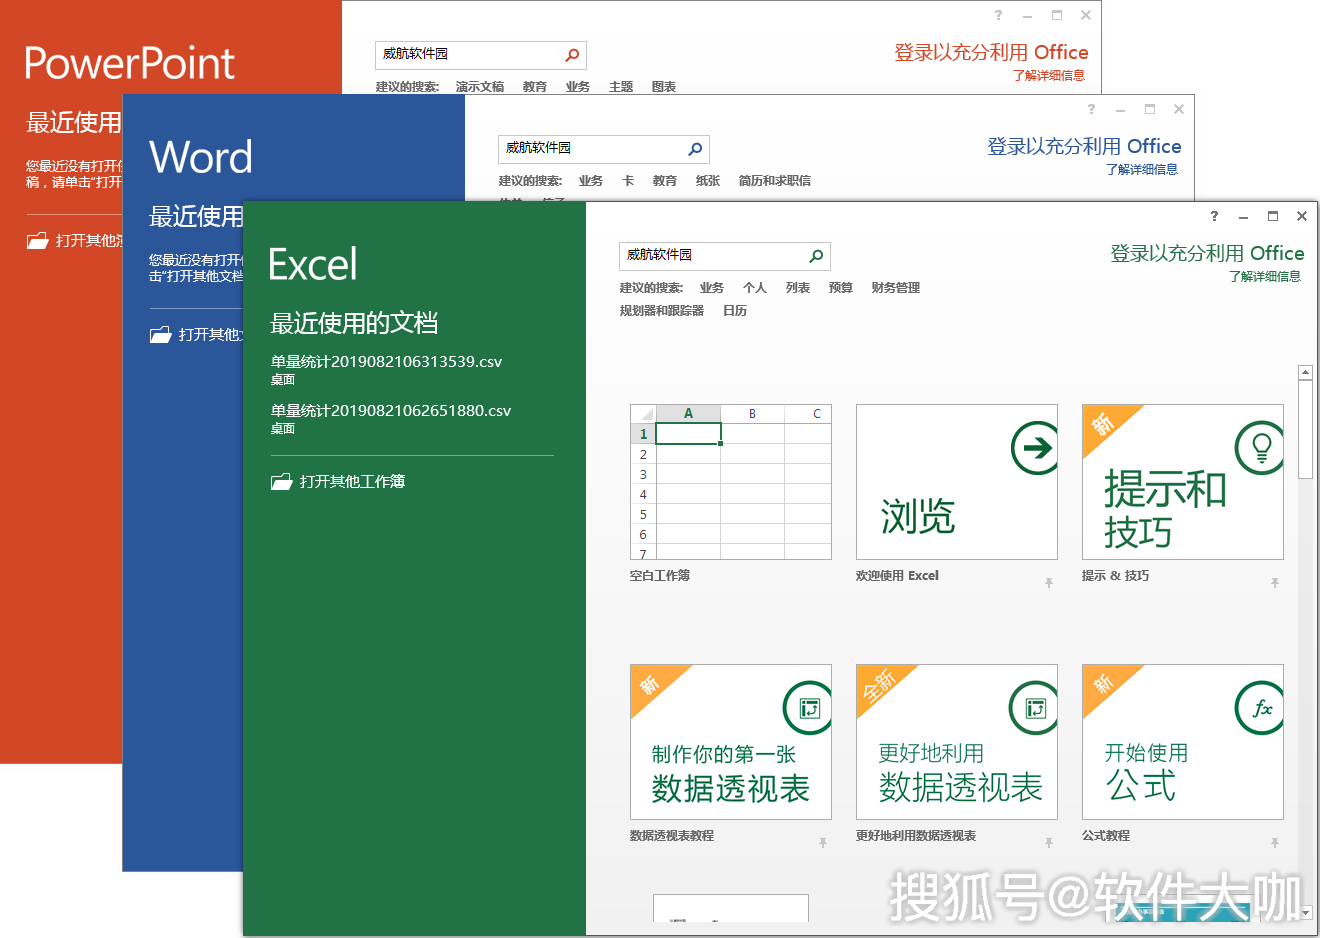Click the arrow icon on the 浏览 template

[x=1033, y=447]
